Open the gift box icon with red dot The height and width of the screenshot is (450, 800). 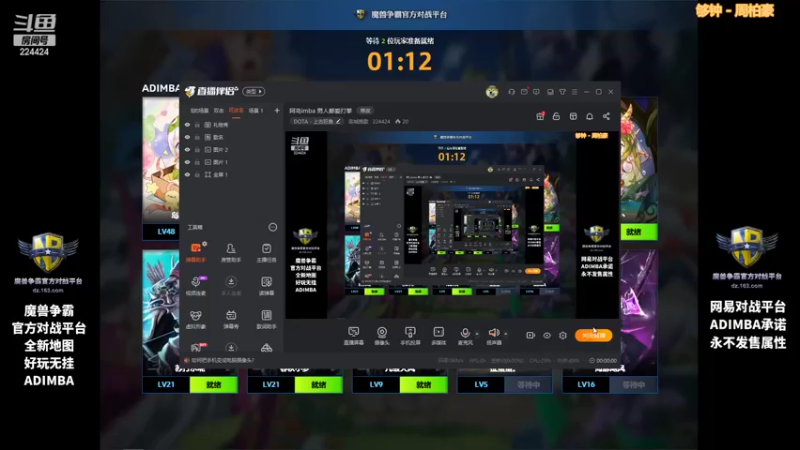click(540, 116)
